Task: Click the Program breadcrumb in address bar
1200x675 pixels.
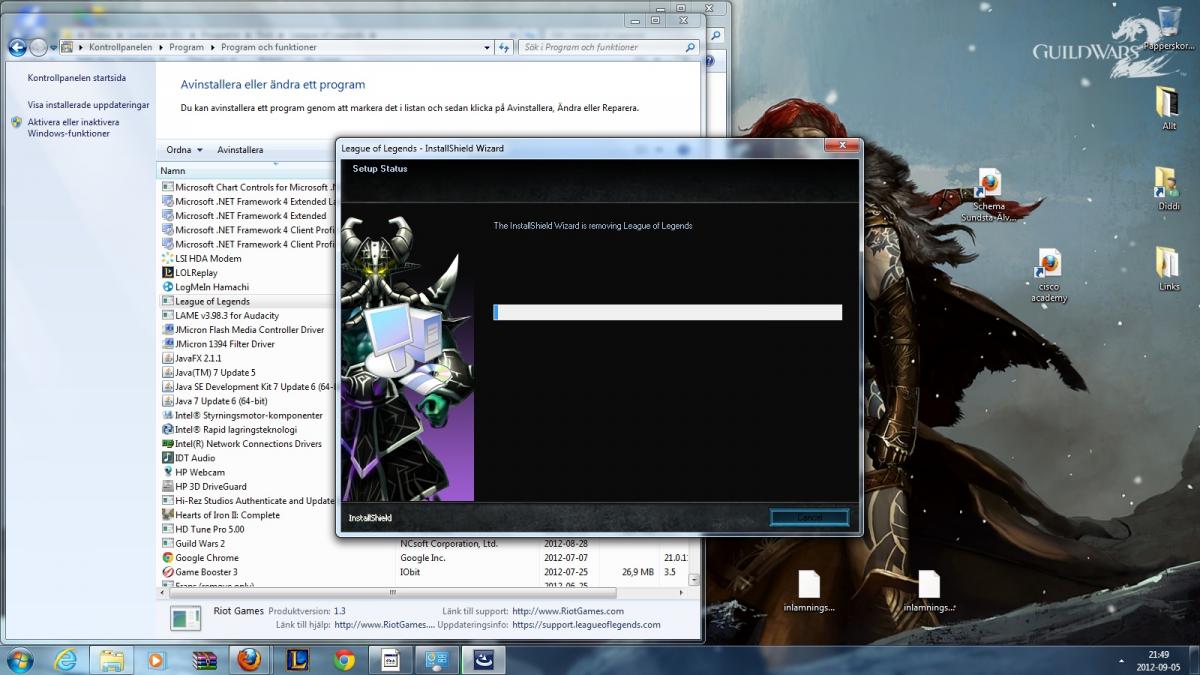Action: [x=186, y=47]
